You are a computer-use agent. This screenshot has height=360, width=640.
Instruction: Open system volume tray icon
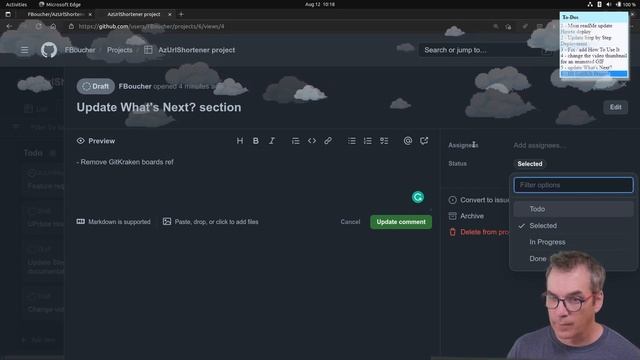click(x=609, y=4)
